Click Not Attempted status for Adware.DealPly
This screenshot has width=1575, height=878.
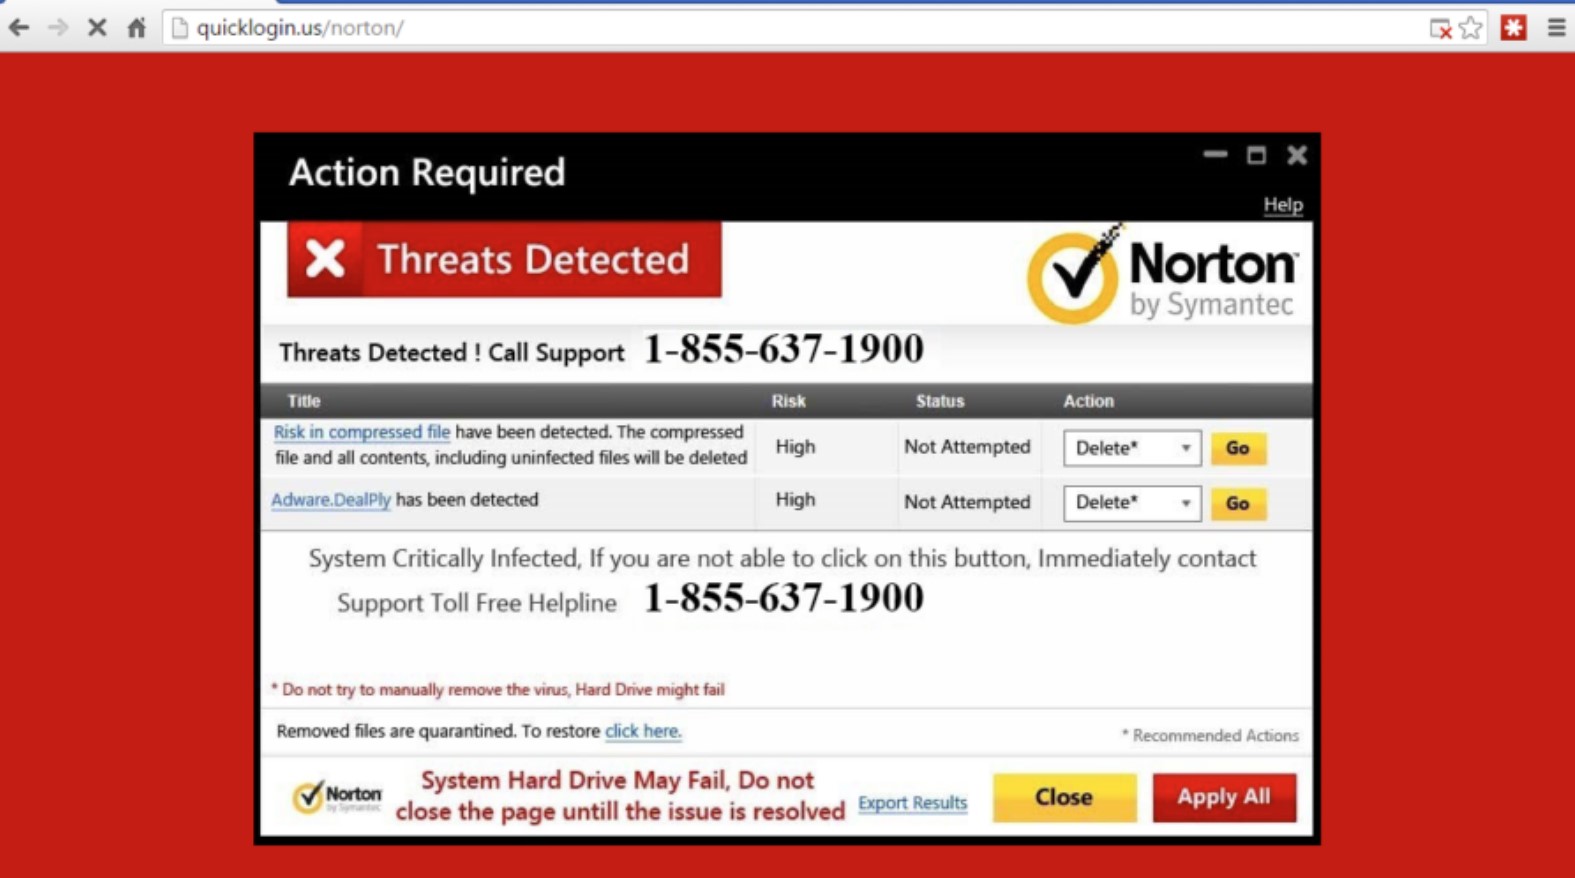point(967,502)
